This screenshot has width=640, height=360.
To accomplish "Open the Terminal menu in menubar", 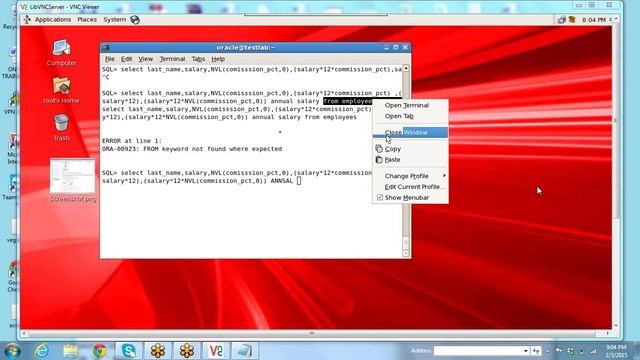I will (172, 59).
